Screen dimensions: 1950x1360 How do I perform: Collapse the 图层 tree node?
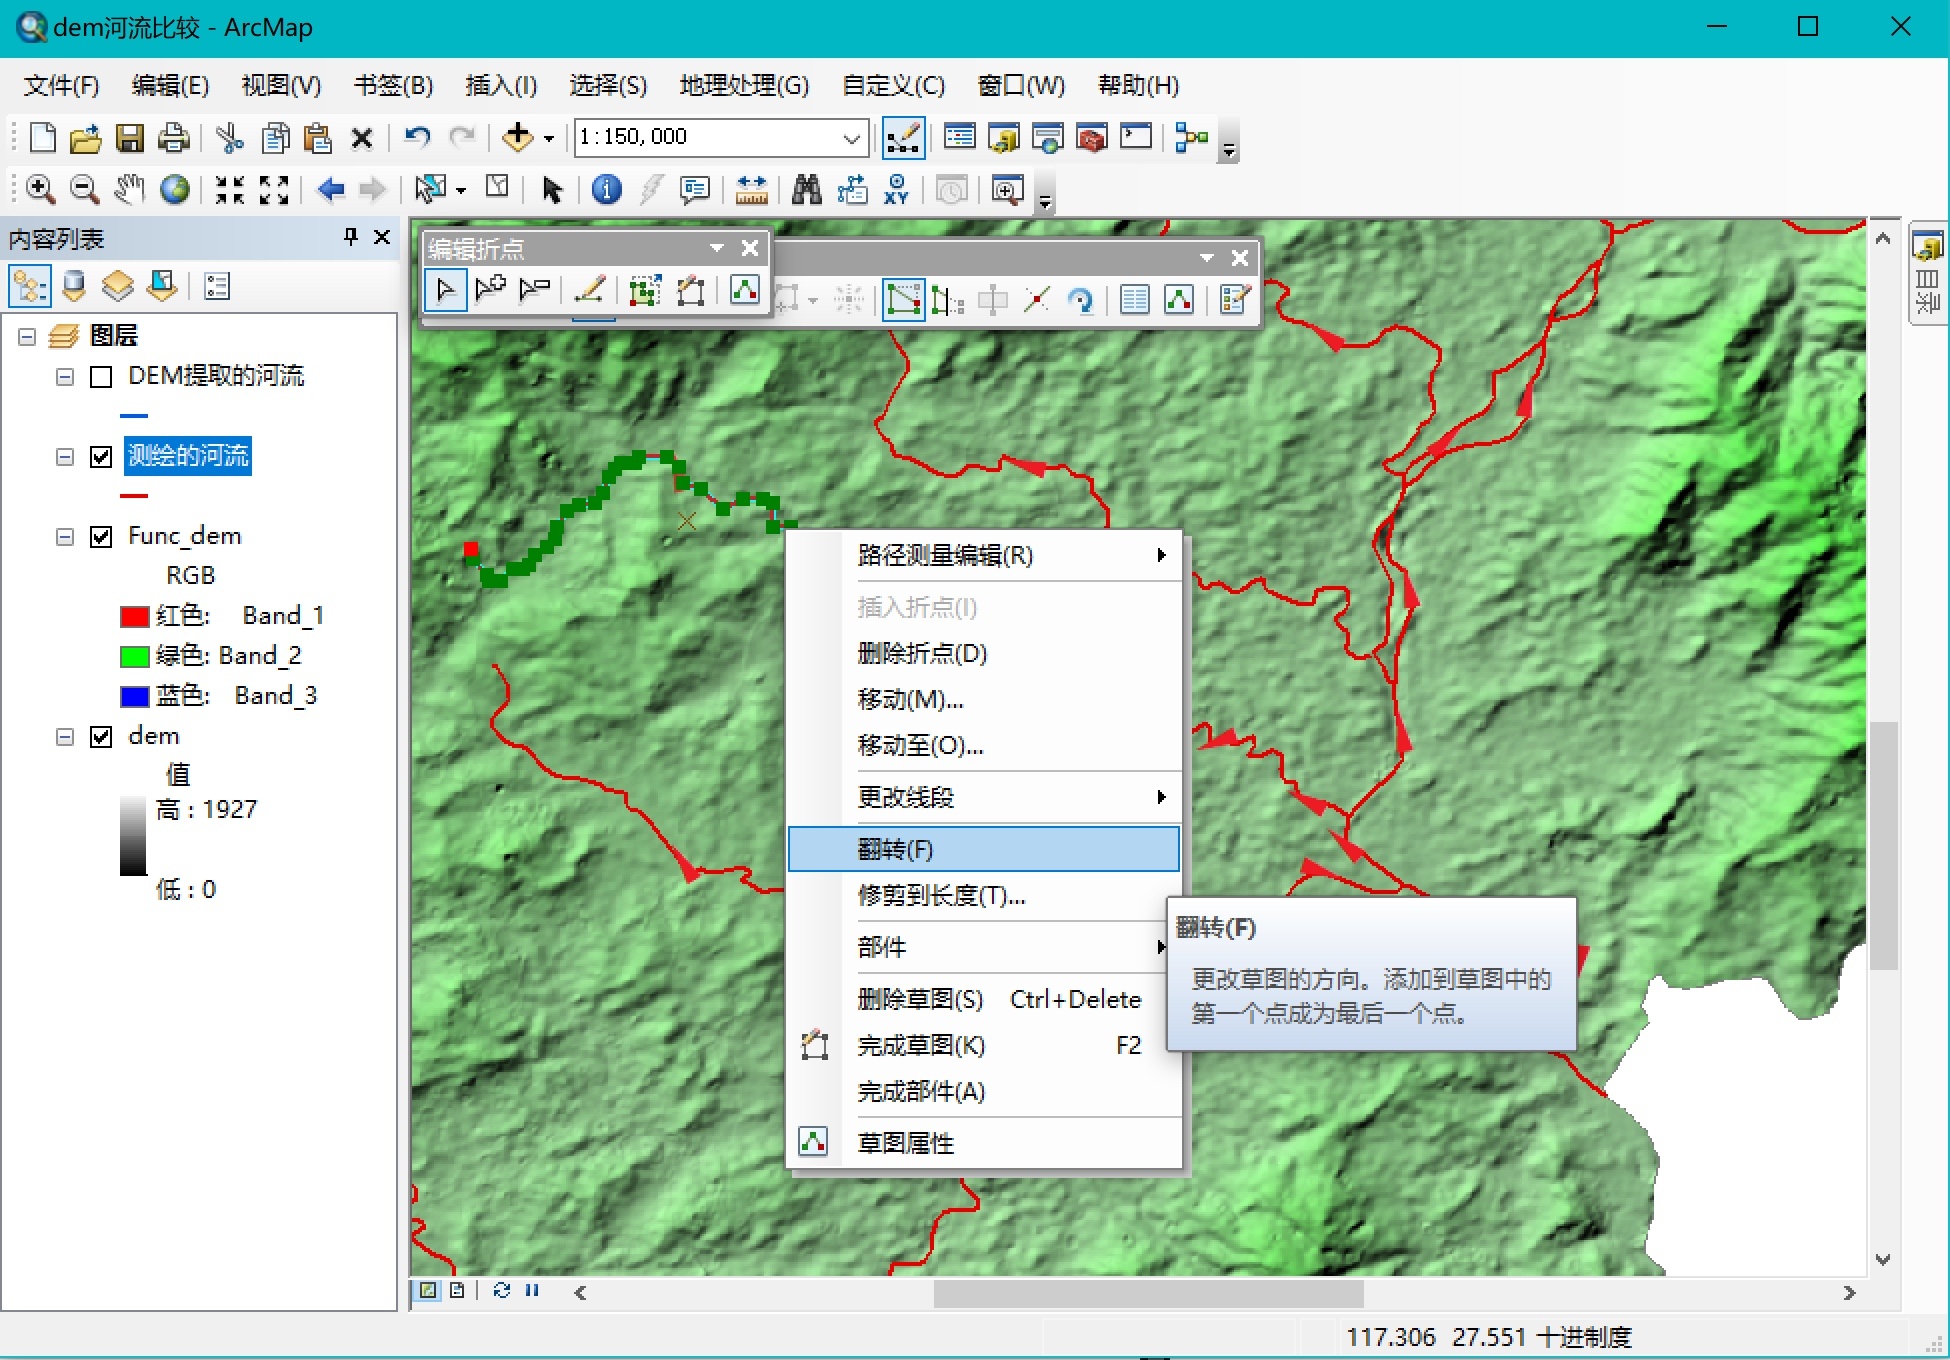tap(27, 337)
